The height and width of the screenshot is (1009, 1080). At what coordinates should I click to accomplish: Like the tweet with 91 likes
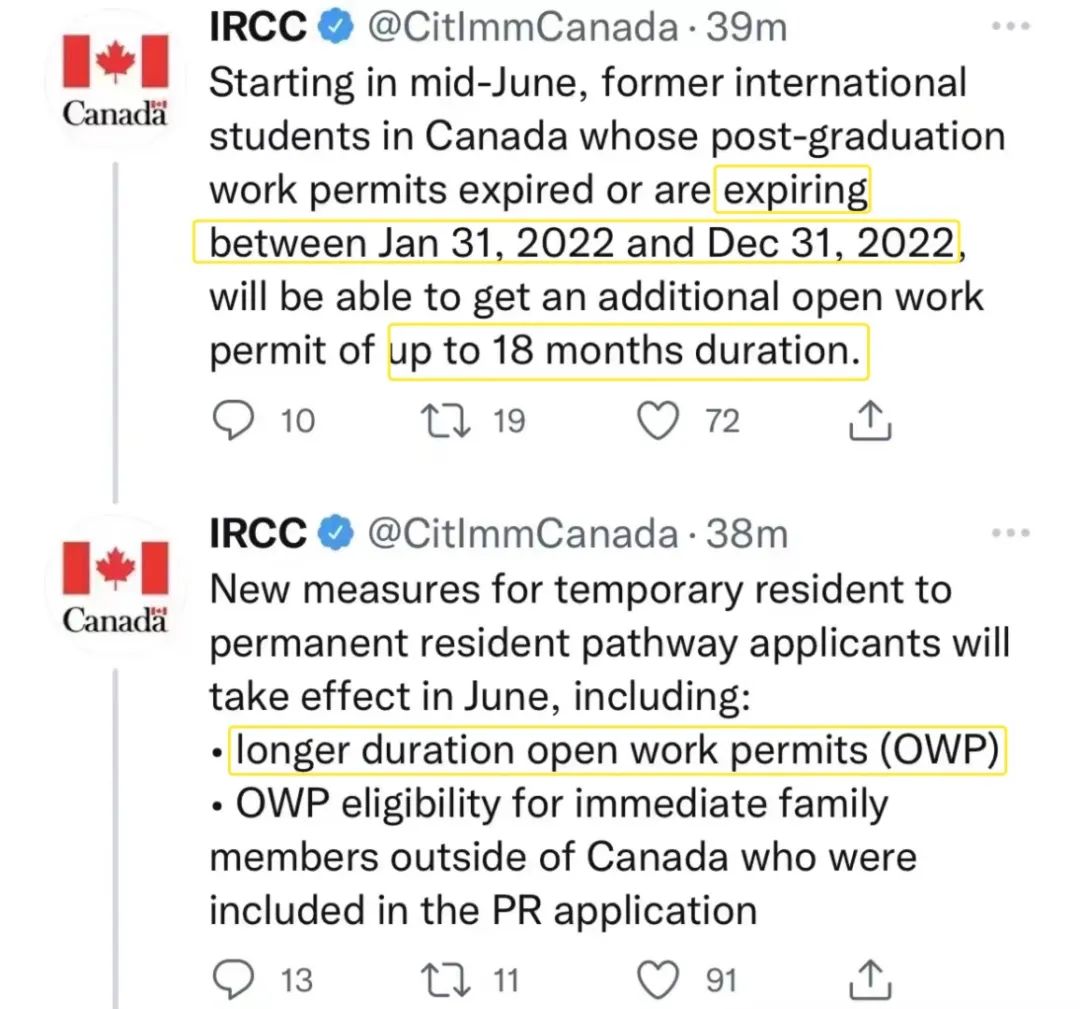point(657,978)
